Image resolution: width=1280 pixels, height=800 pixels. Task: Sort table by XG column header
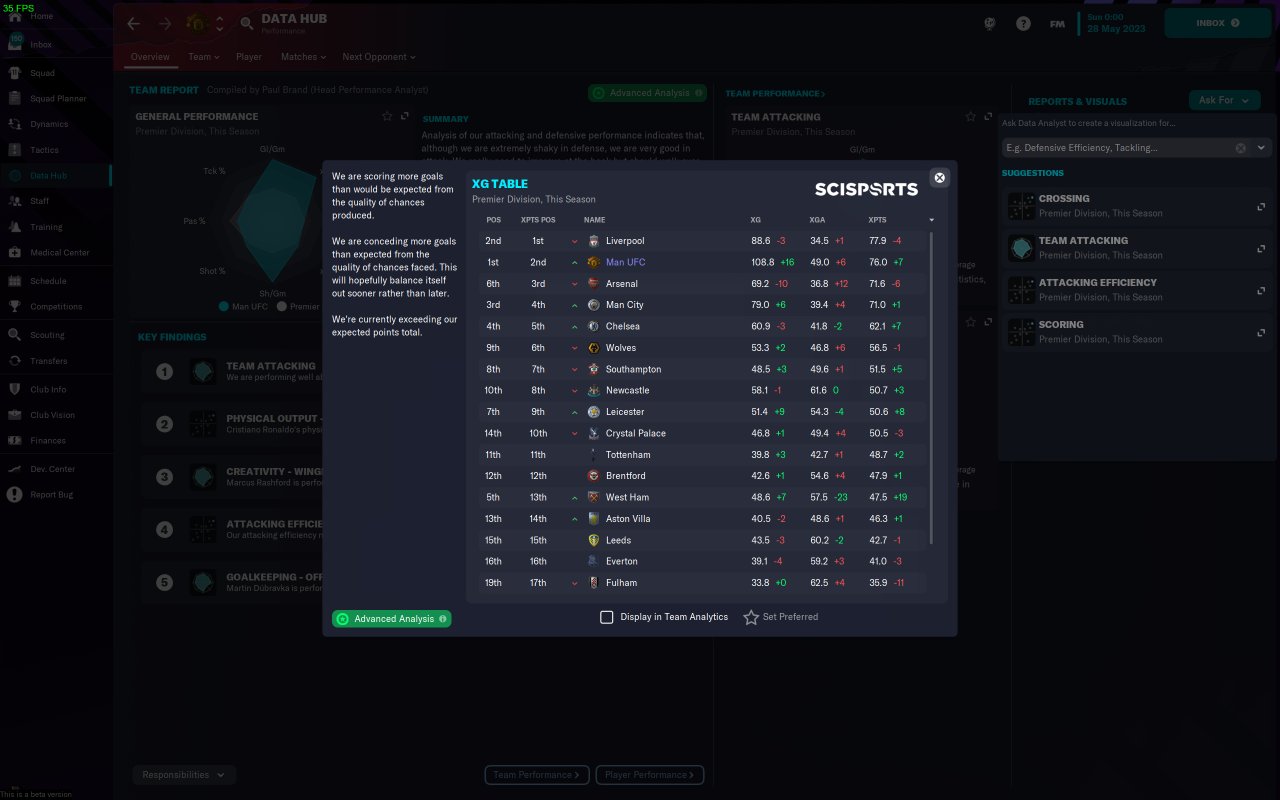tap(755, 220)
